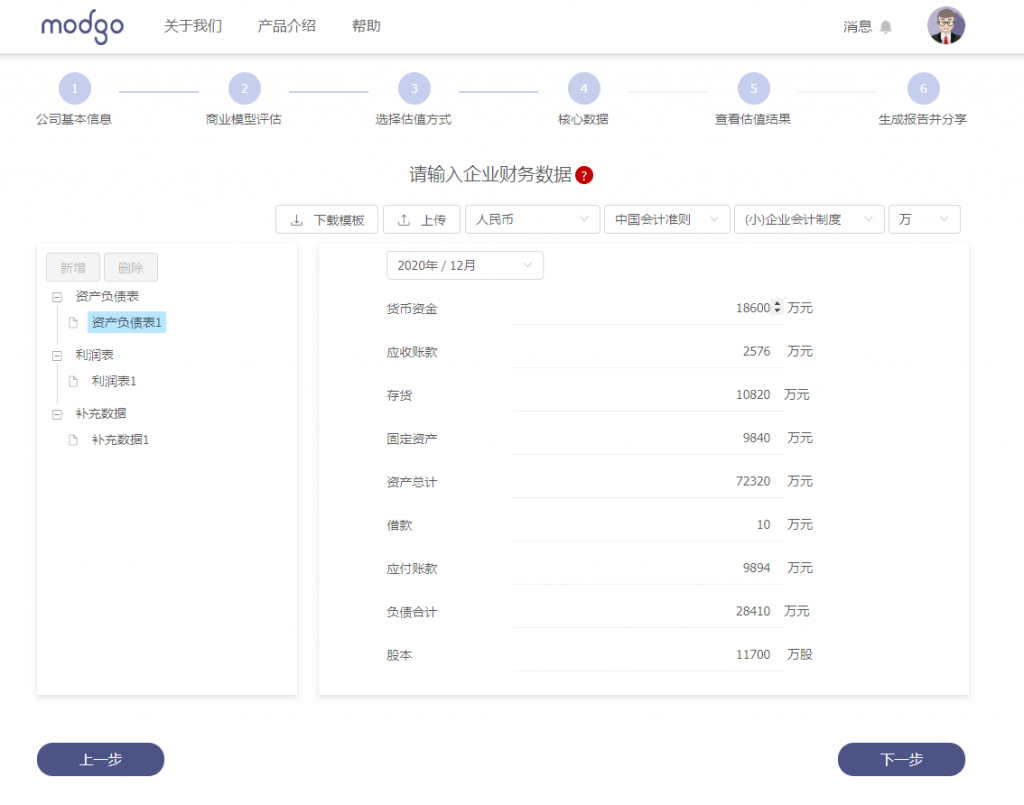Click the red question mark help icon

(585, 175)
